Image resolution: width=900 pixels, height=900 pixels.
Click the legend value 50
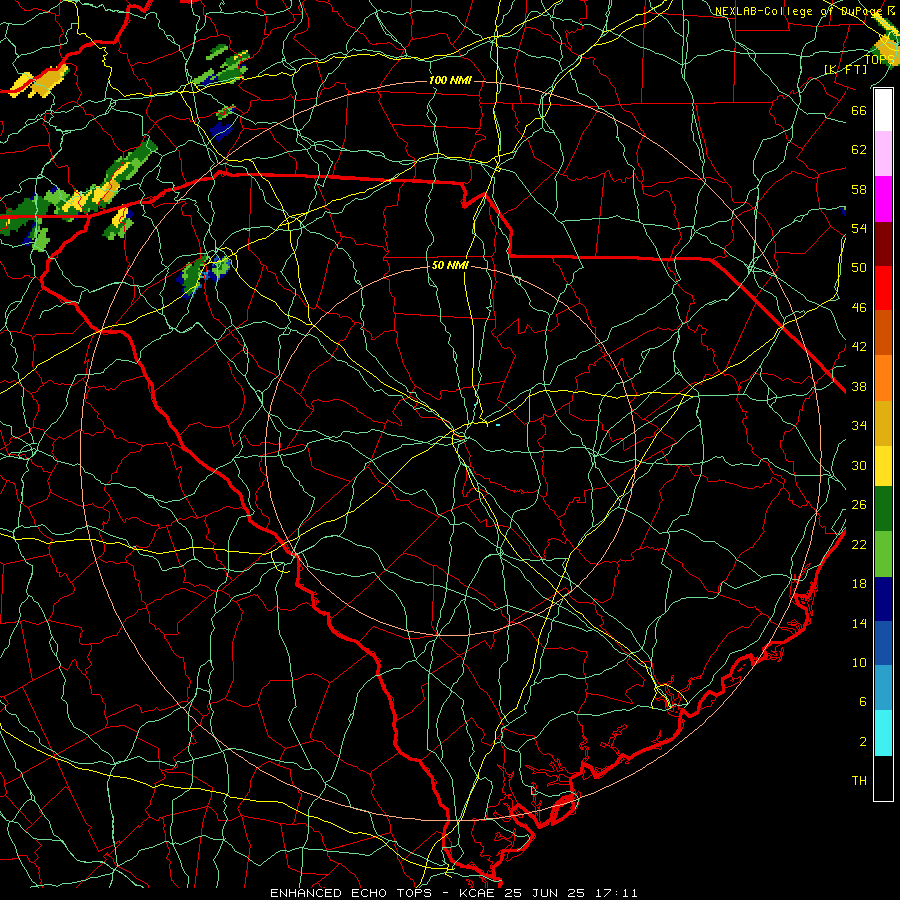click(859, 267)
